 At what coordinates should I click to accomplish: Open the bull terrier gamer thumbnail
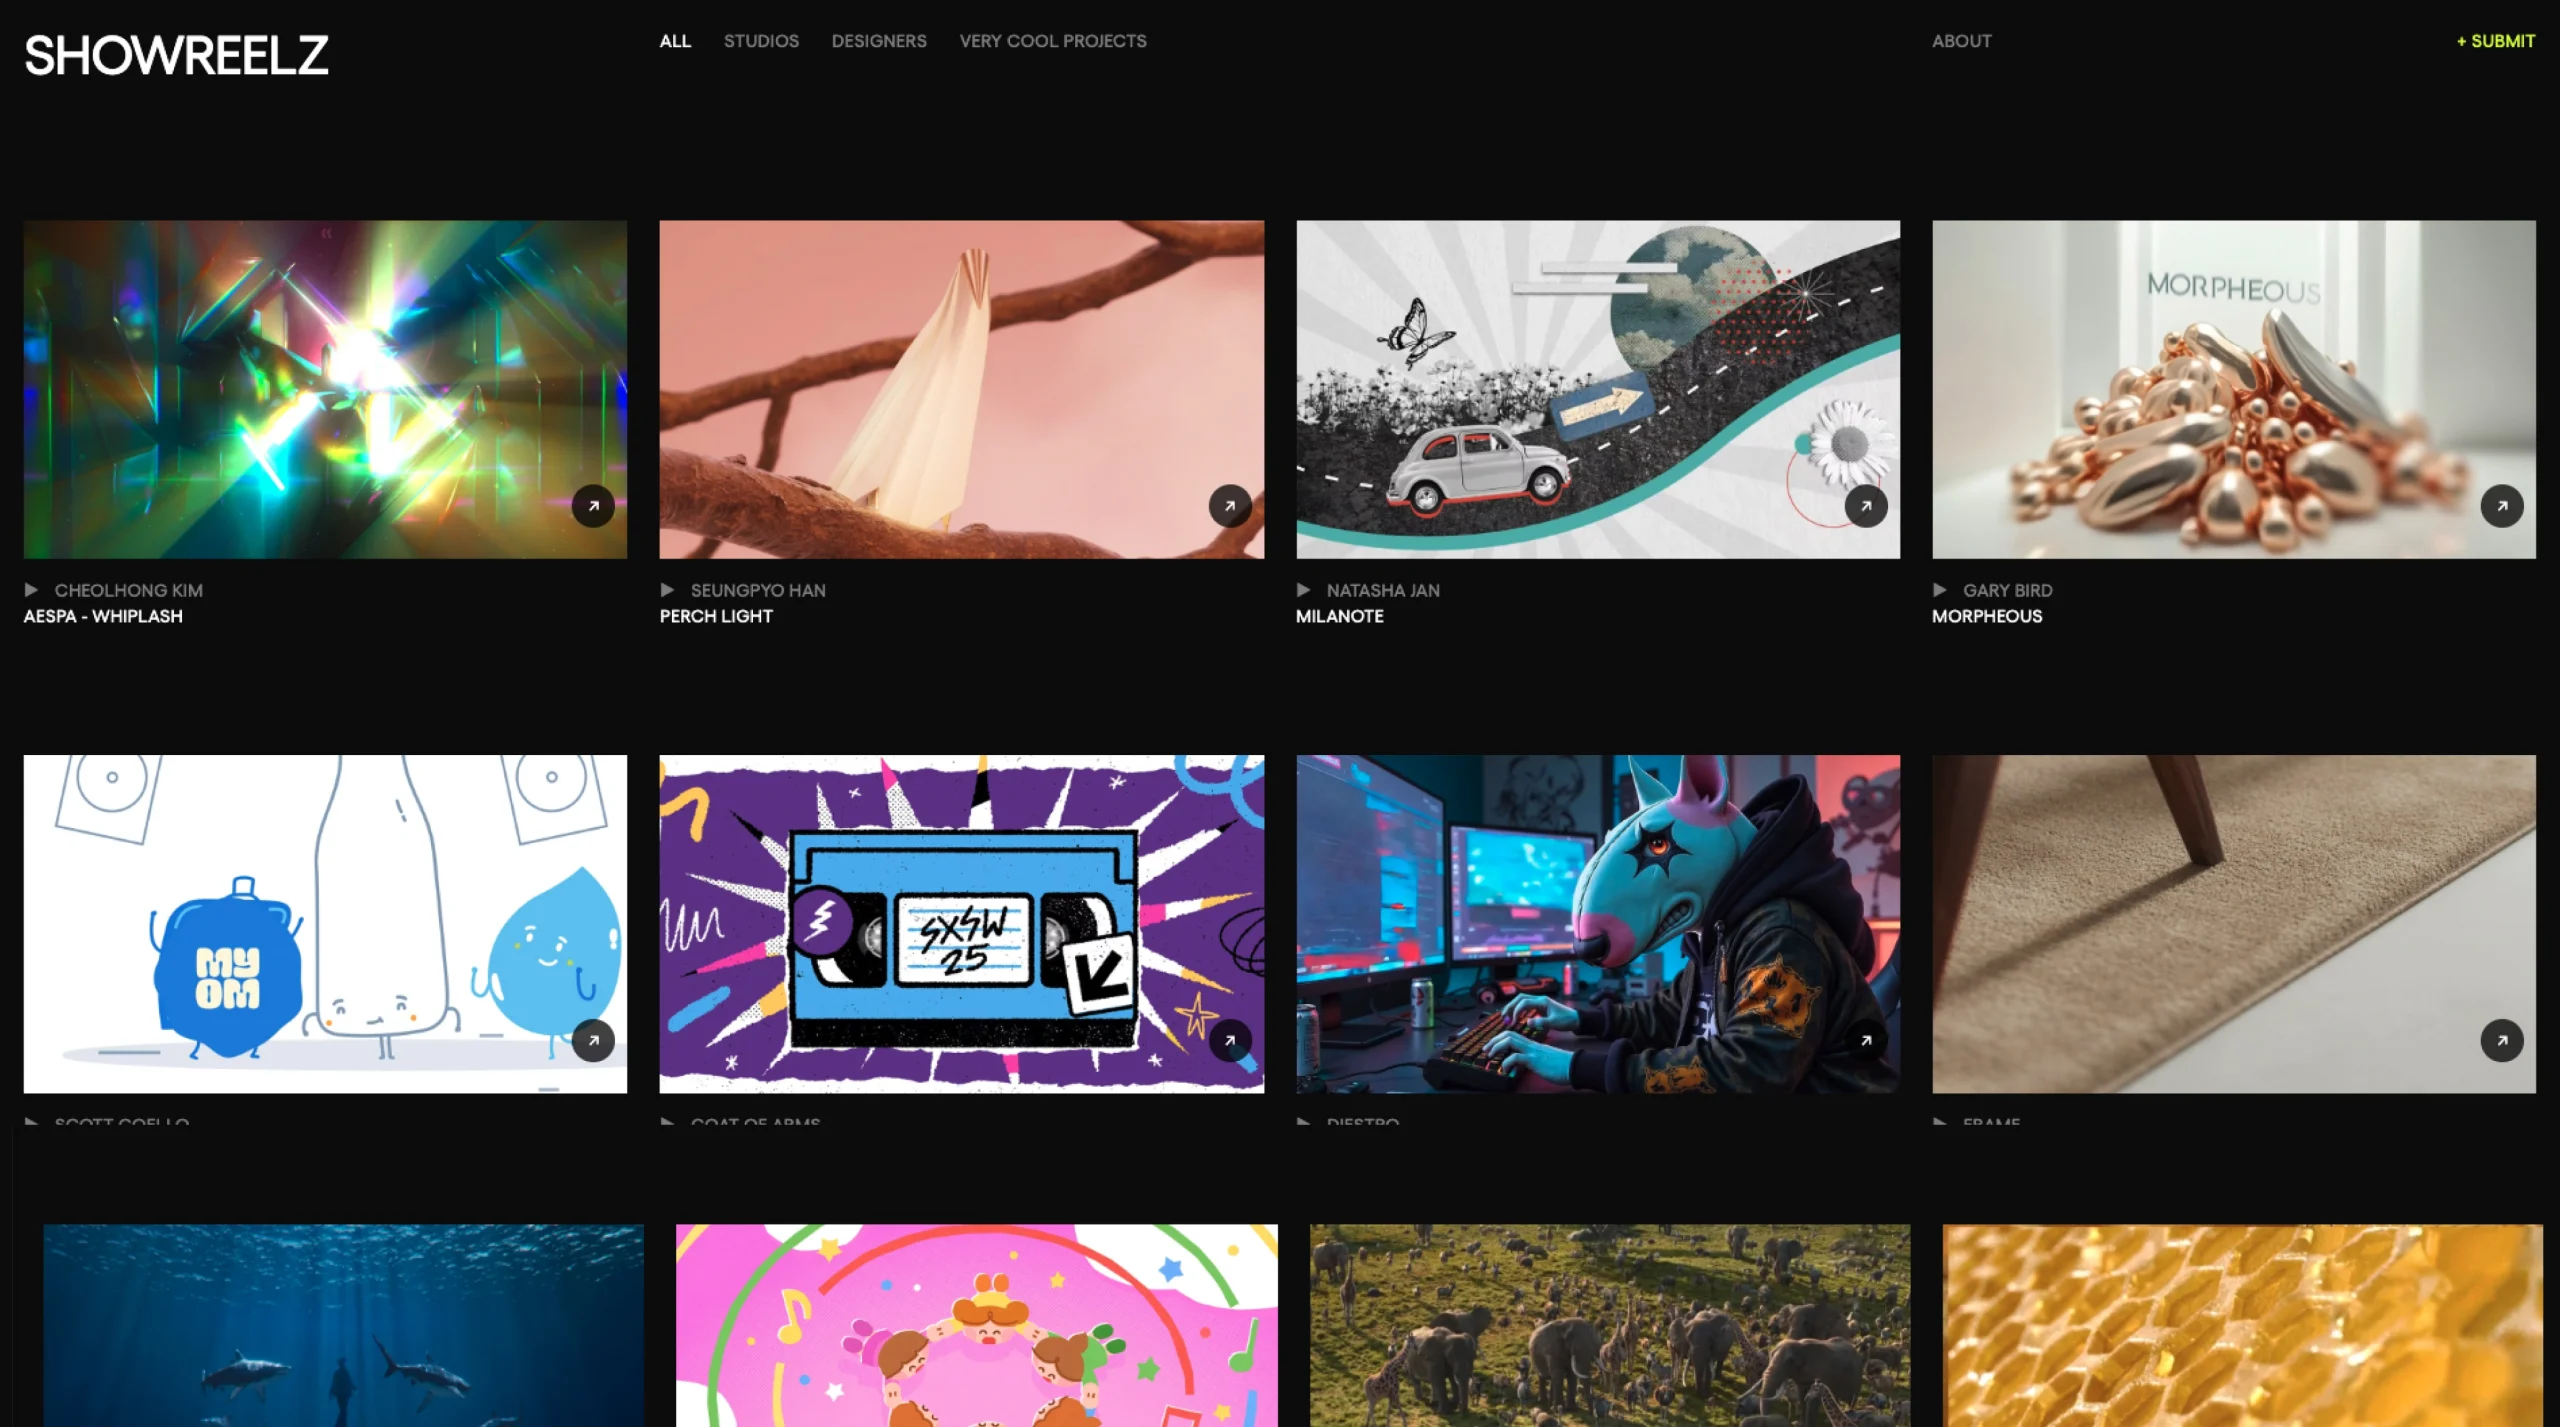coord(1598,924)
